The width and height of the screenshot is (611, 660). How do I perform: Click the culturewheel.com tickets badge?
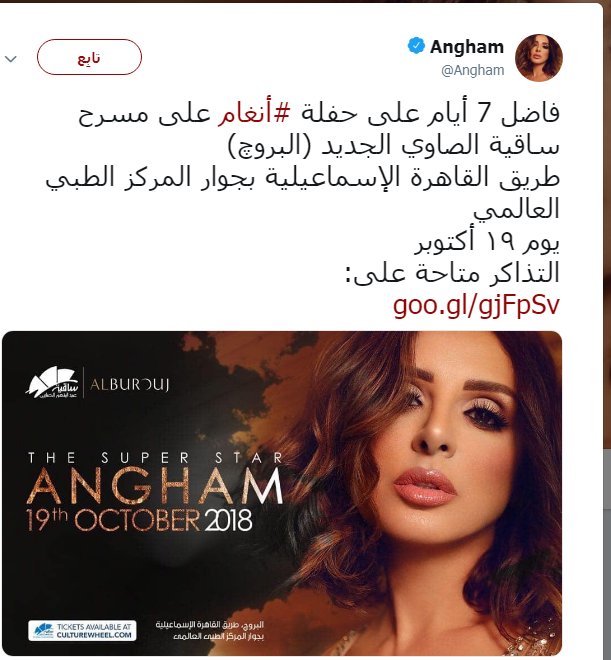tap(82, 631)
